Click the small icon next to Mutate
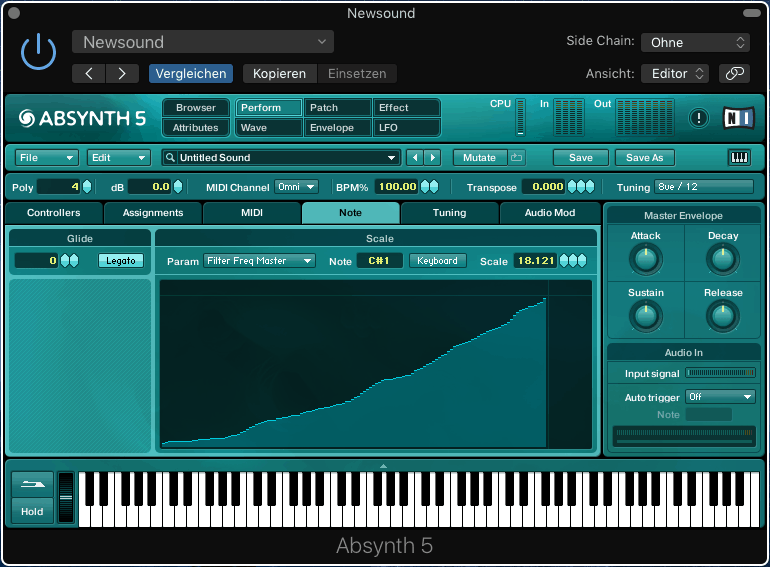 click(x=516, y=158)
